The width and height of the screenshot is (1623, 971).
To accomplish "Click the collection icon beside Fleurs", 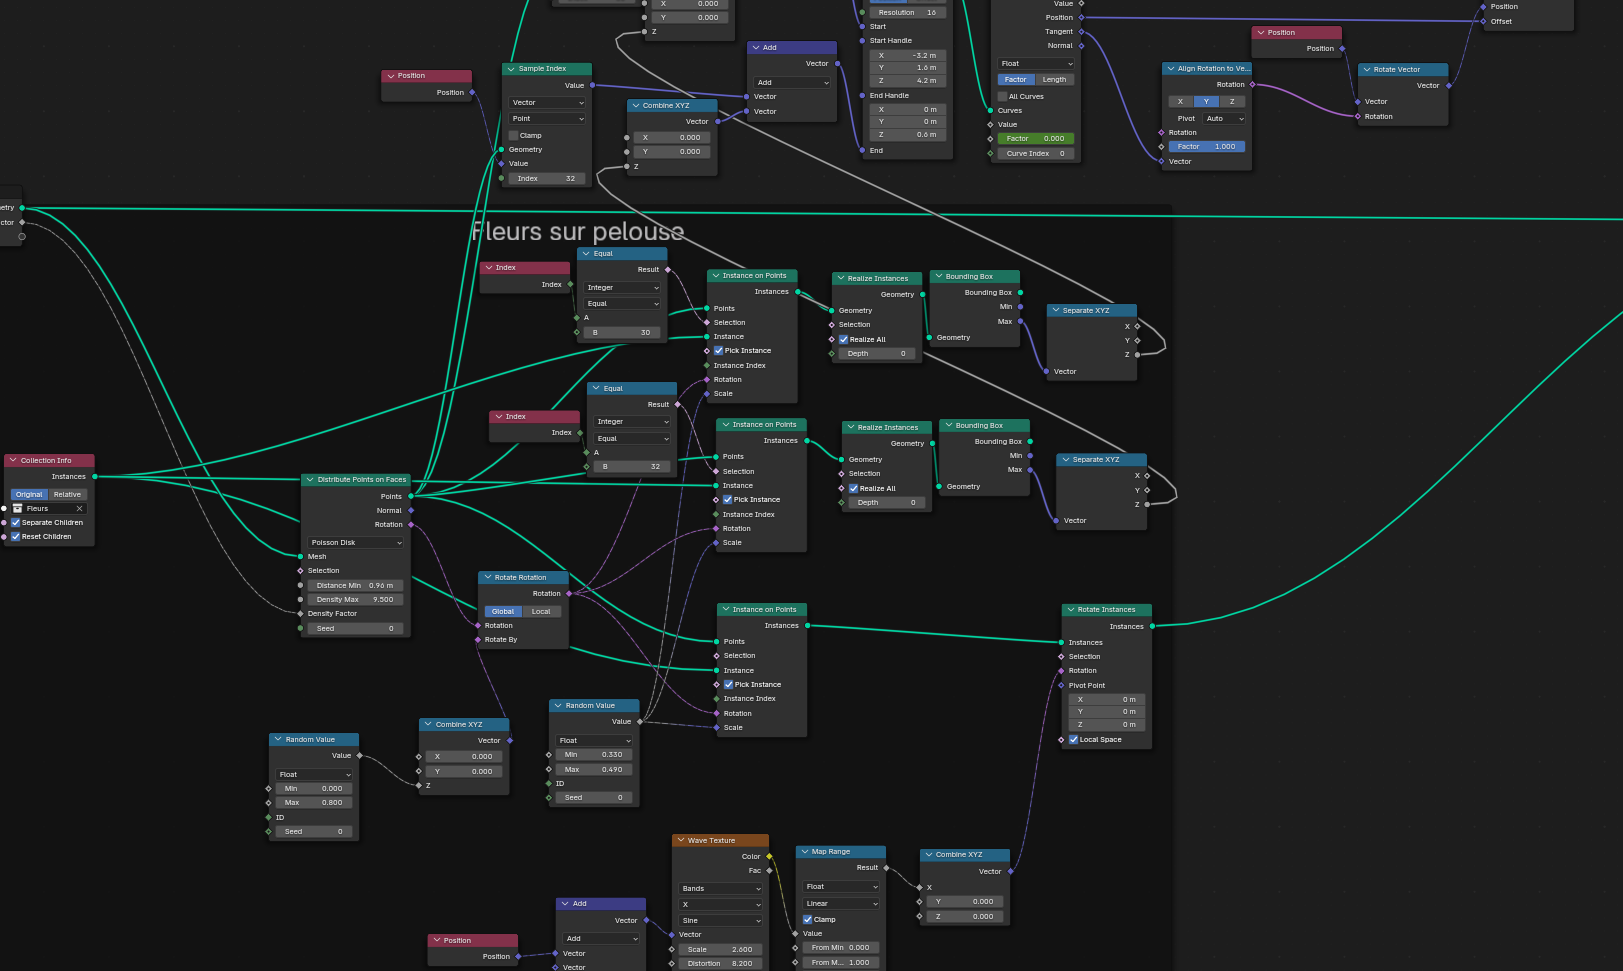I will [x=18, y=508].
